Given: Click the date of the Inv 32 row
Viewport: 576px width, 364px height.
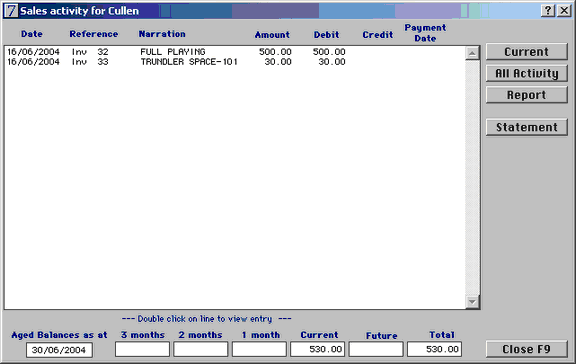Looking at the screenshot, I should click(x=33, y=52).
